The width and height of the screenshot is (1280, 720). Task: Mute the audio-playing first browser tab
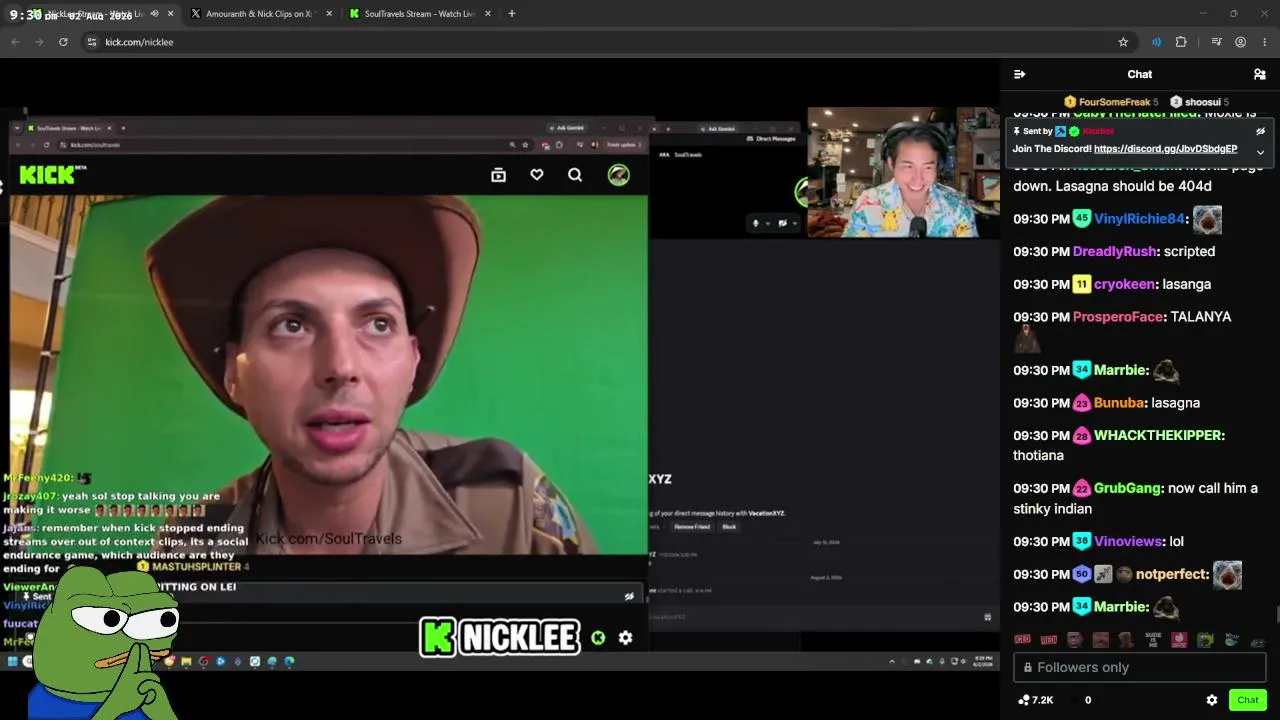(x=154, y=14)
